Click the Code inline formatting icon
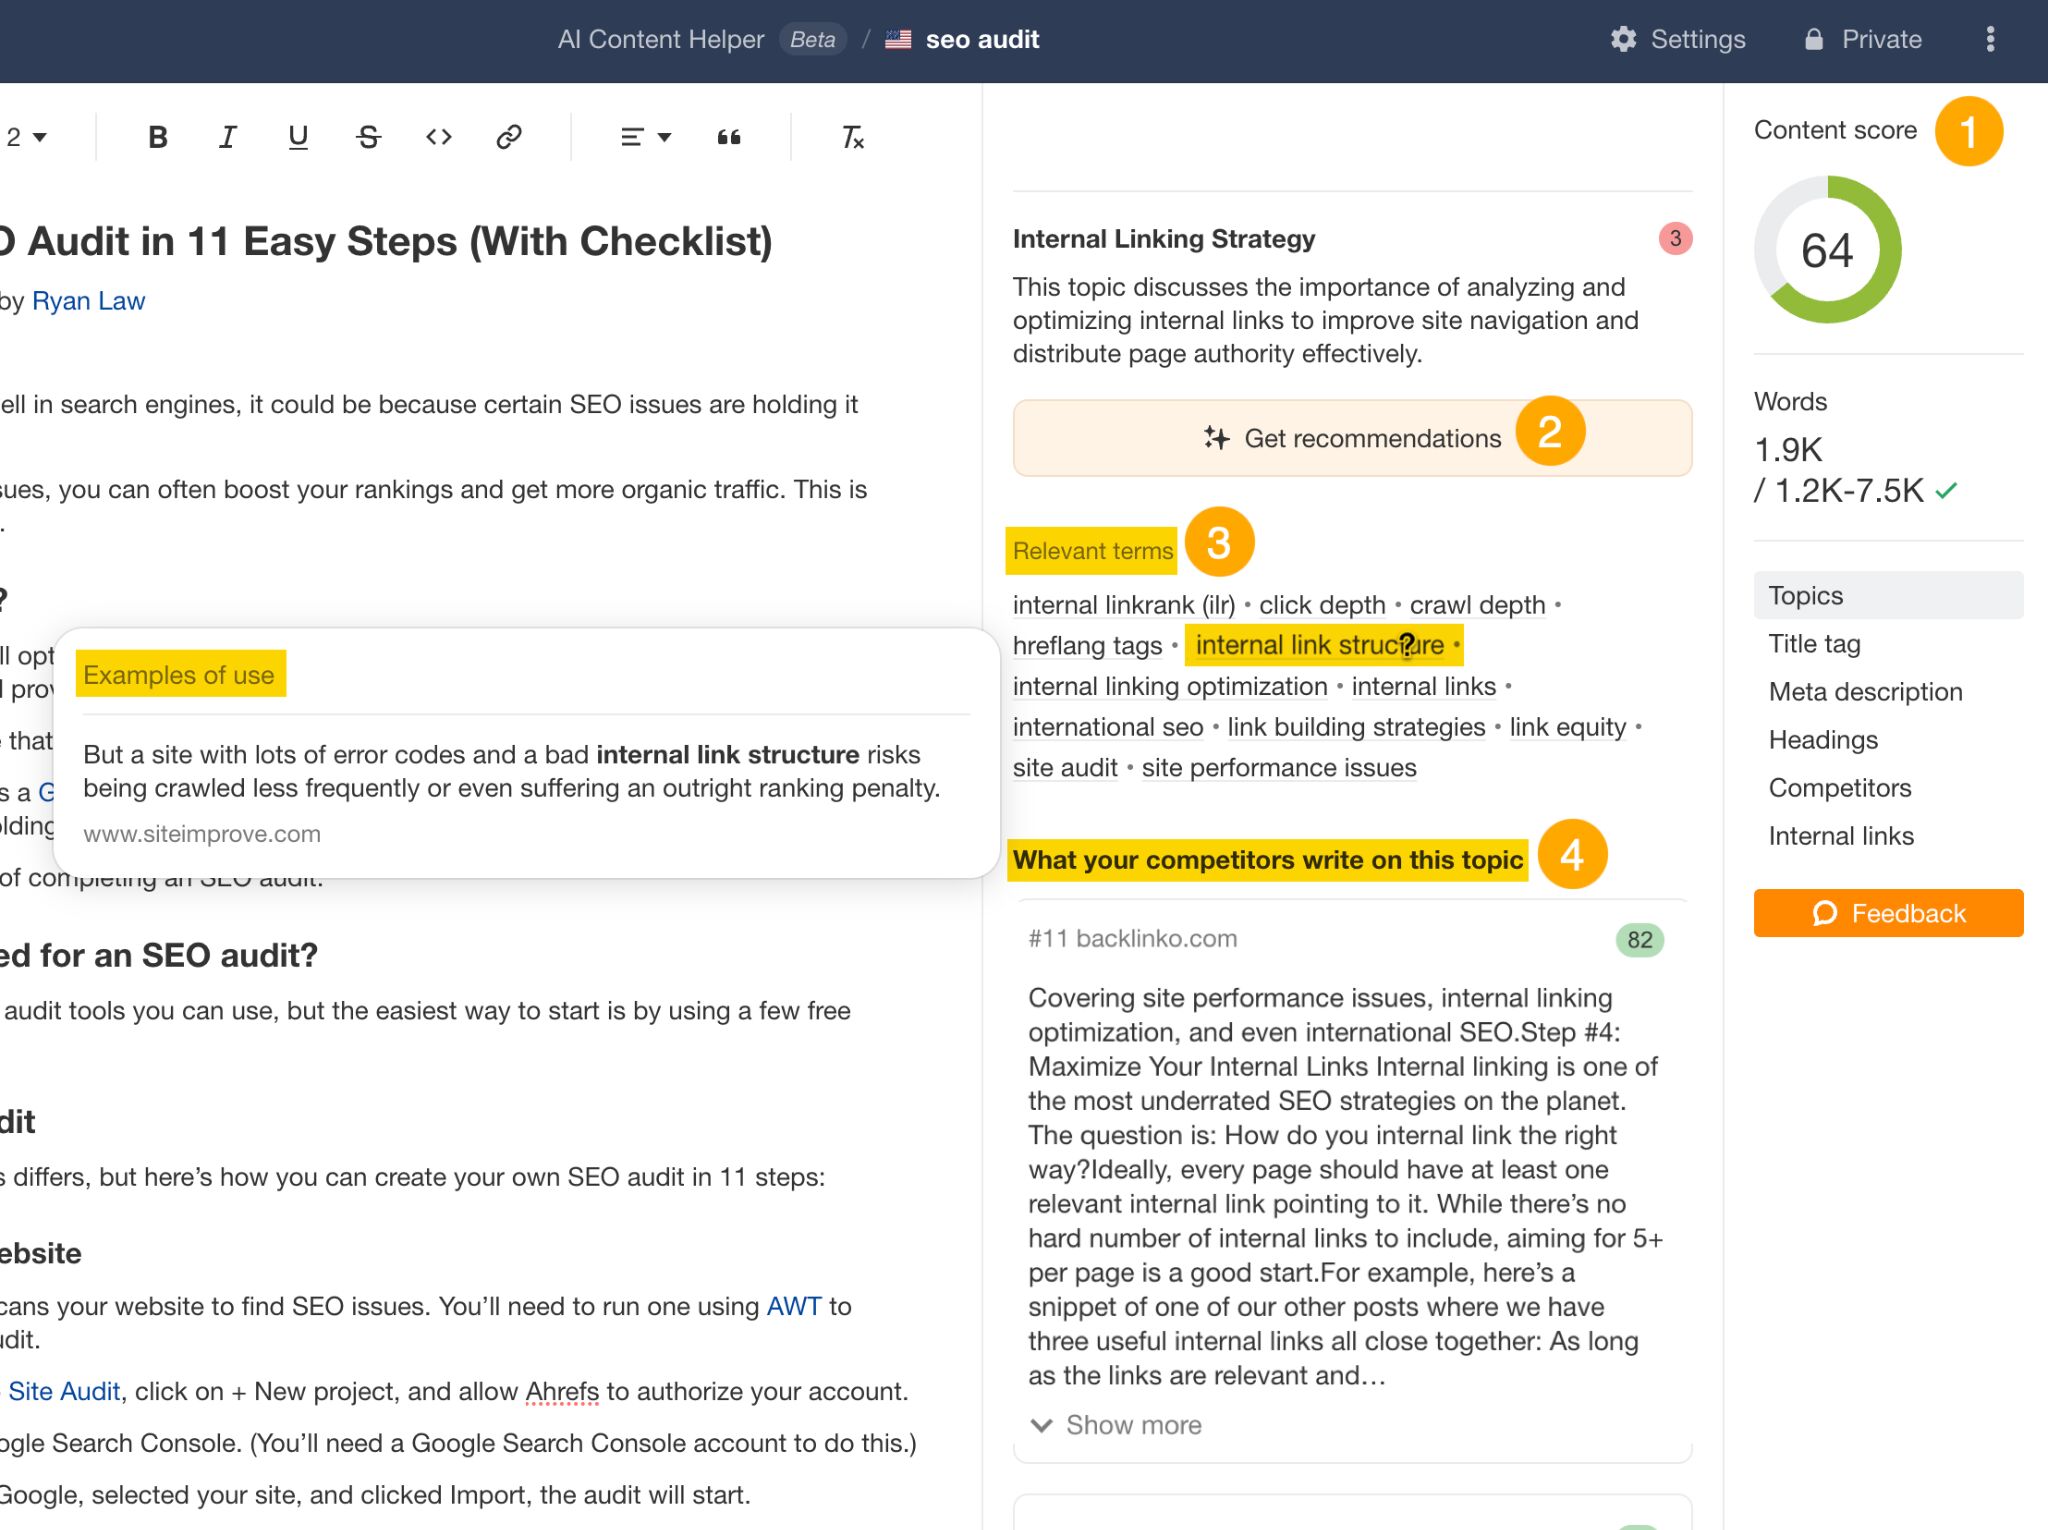Image resolution: width=2048 pixels, height=1530 pixels. [439, 137]
